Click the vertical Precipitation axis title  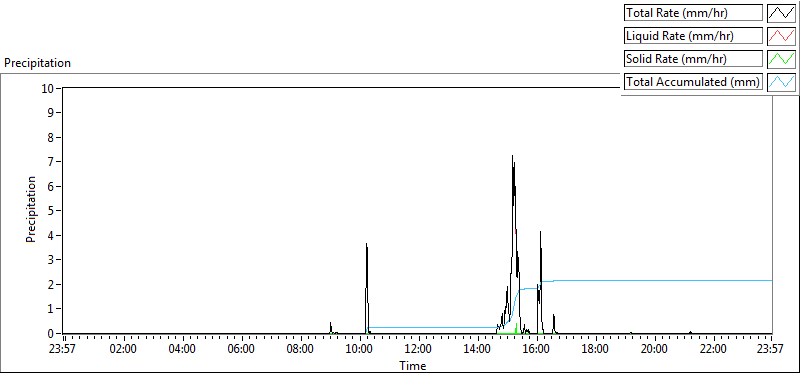(31, 209)
